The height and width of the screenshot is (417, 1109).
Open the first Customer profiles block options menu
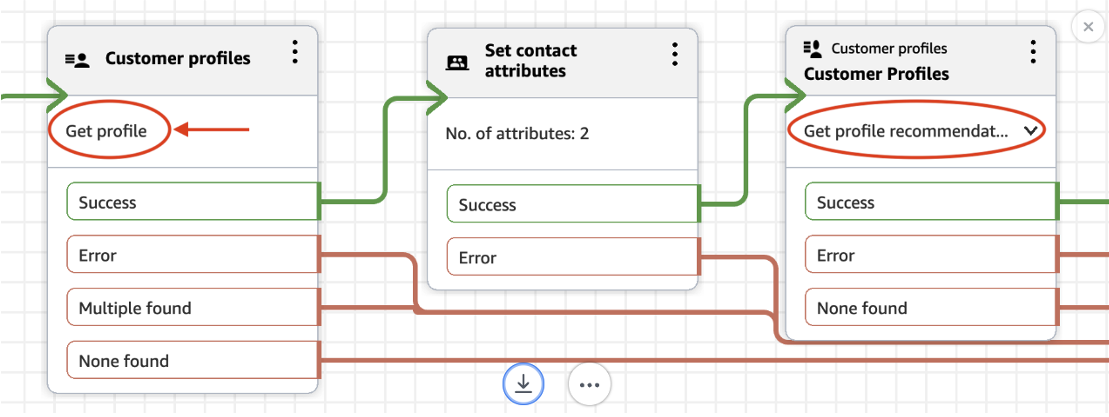coord(294,53)
